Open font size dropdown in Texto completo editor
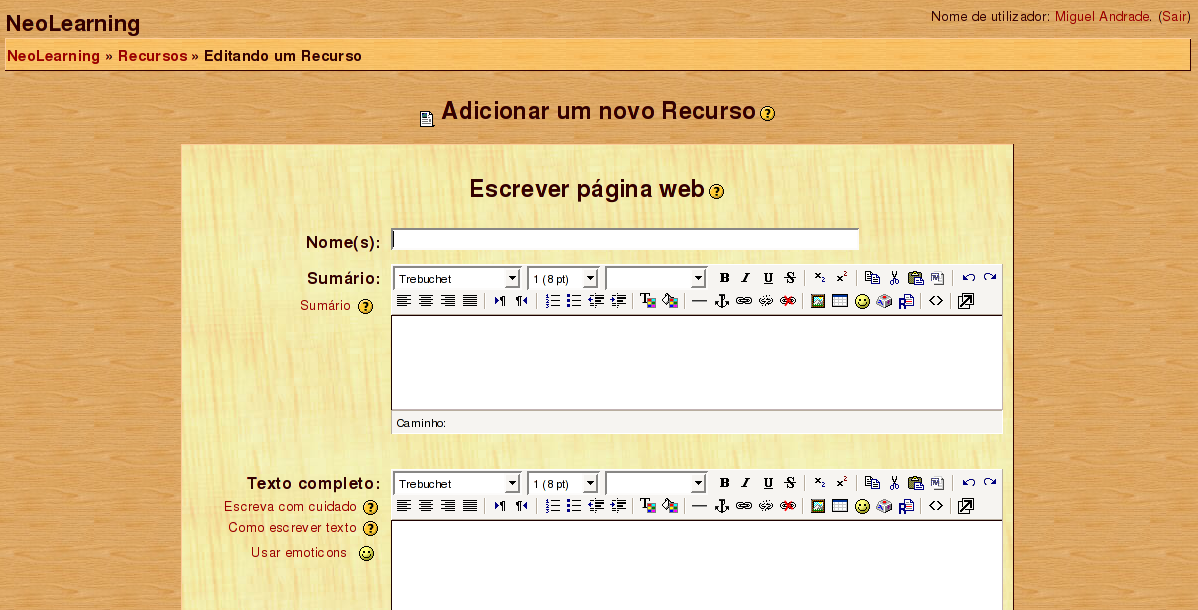This screenshot has height=610, width=1198. click(x=563, y=483)
